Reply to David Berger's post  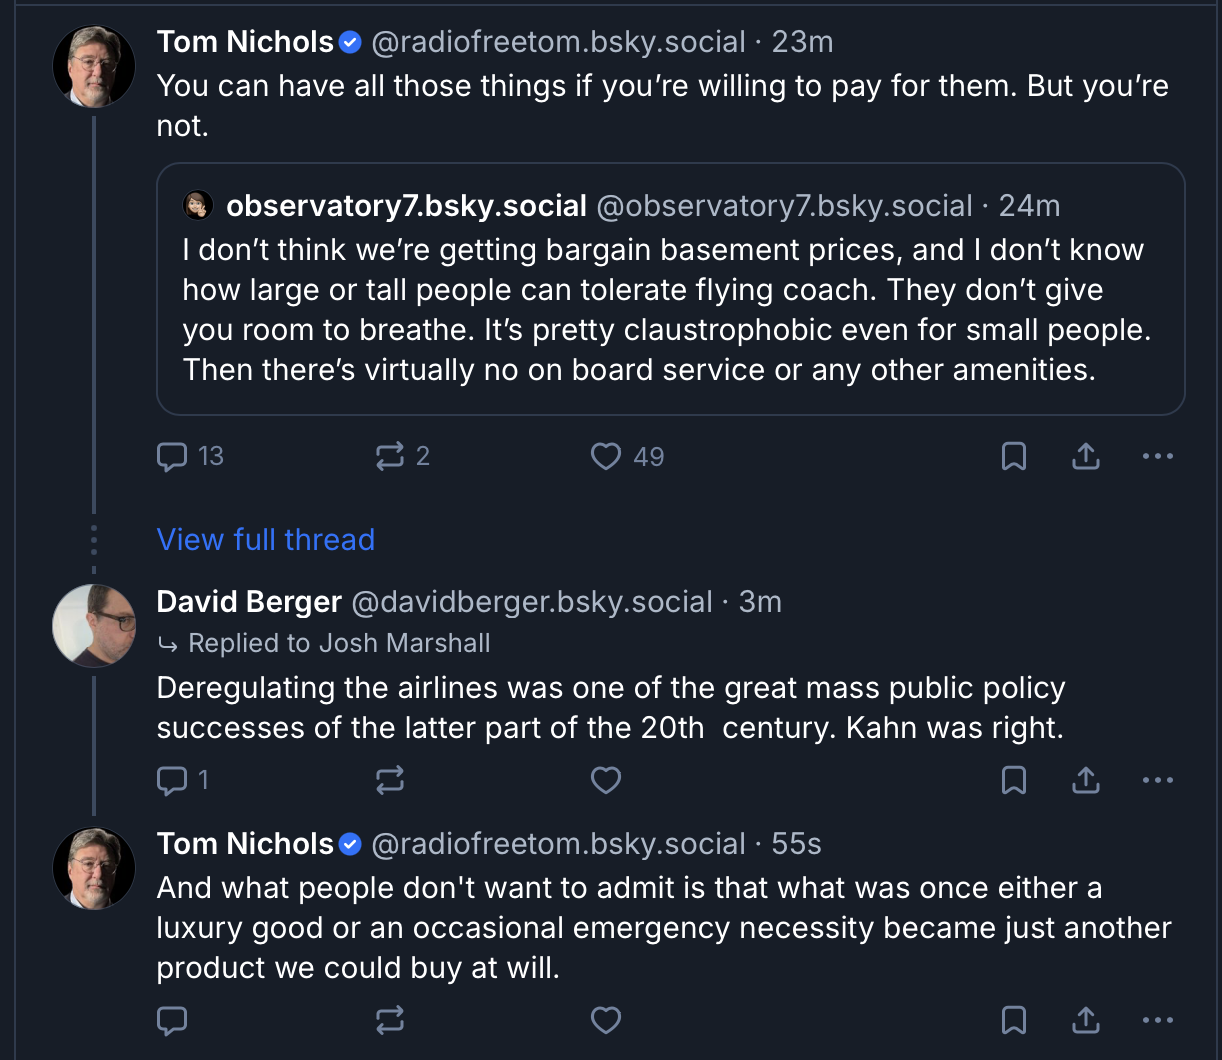(x=173, y=780)
